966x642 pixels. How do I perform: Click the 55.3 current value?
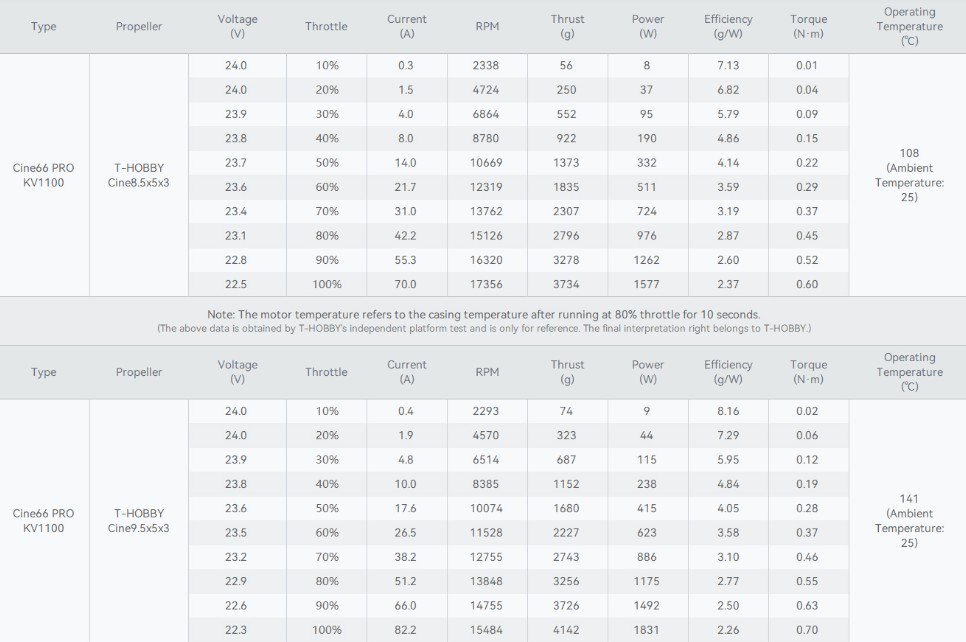pyautogui.click(x=406, y=260)
